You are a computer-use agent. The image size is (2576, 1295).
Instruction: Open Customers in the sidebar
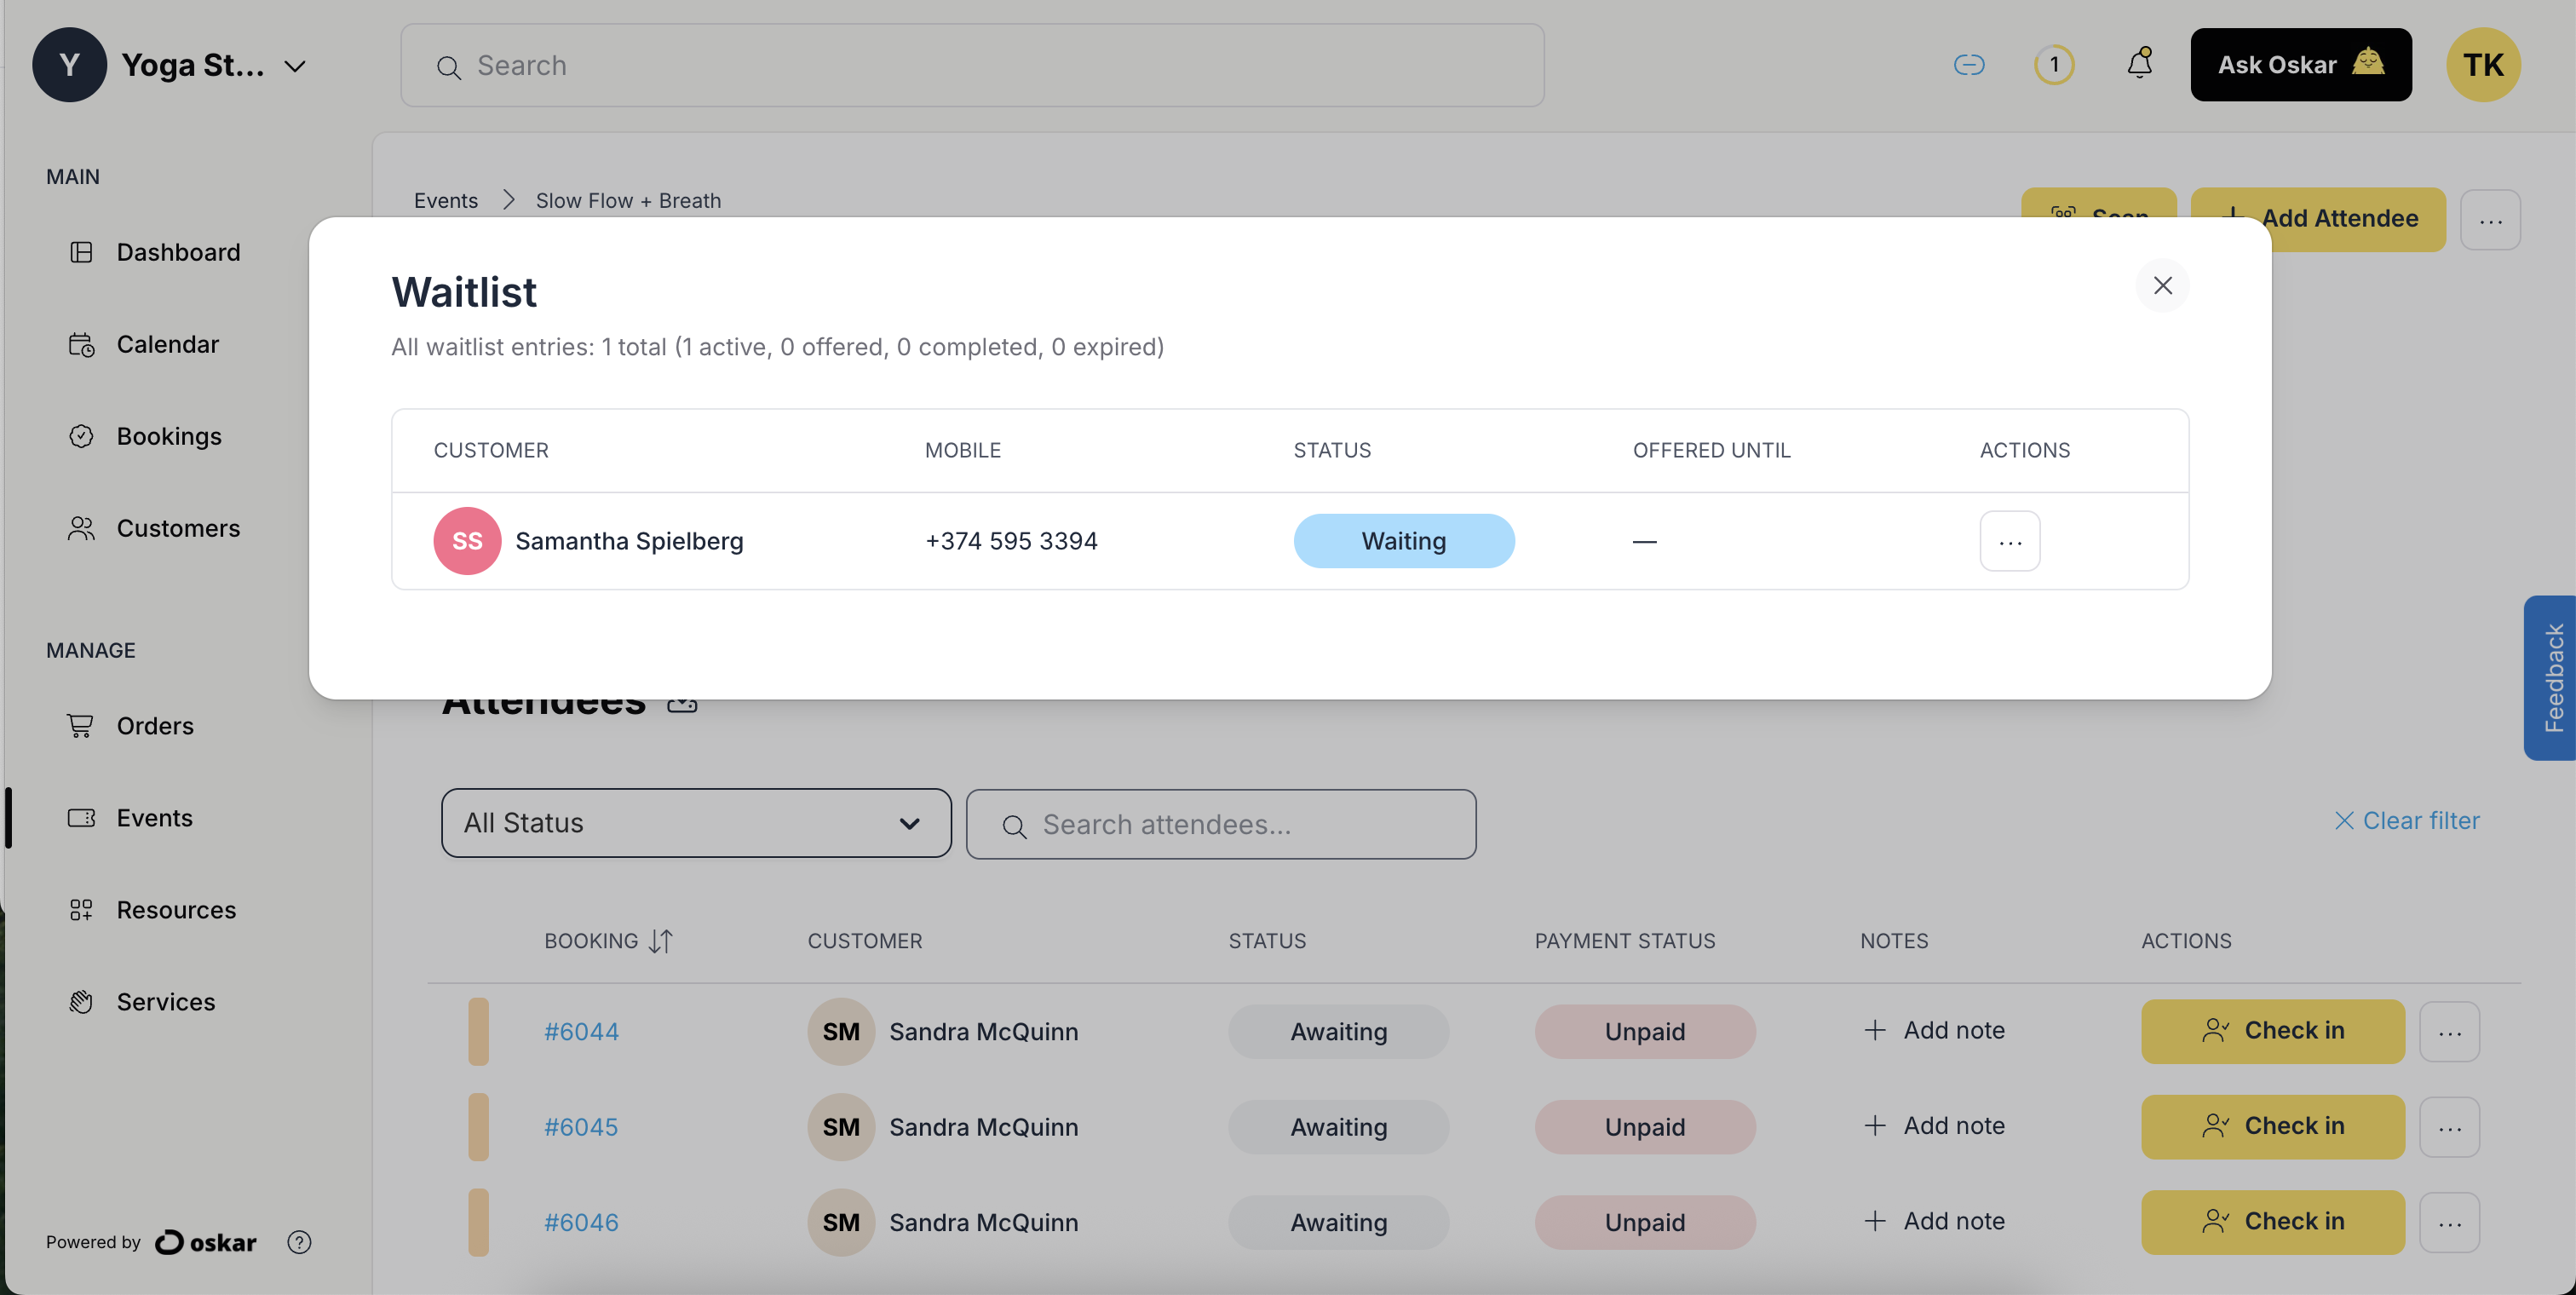(x=177, y=528)
